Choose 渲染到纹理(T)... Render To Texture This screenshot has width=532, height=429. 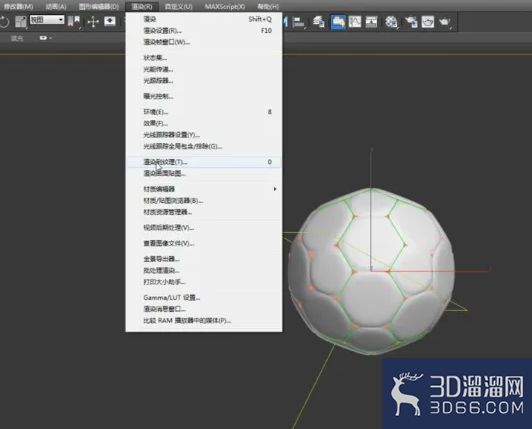click(204, 162)
